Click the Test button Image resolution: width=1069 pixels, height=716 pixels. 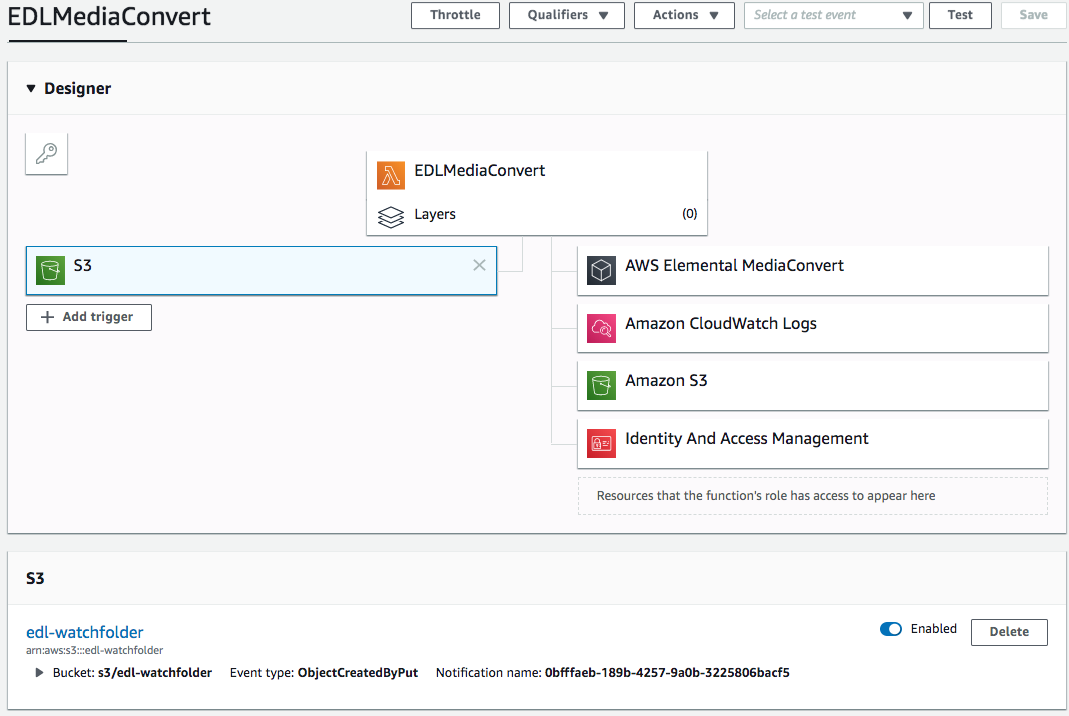click(x=960, y=15)
